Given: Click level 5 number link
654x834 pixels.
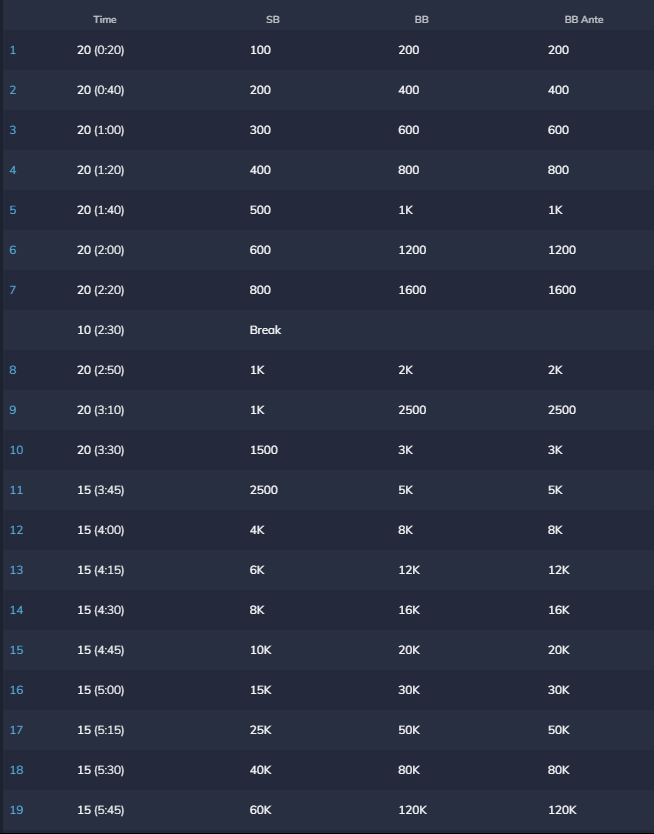Looking at the screenshot, I should click(13, 210).
